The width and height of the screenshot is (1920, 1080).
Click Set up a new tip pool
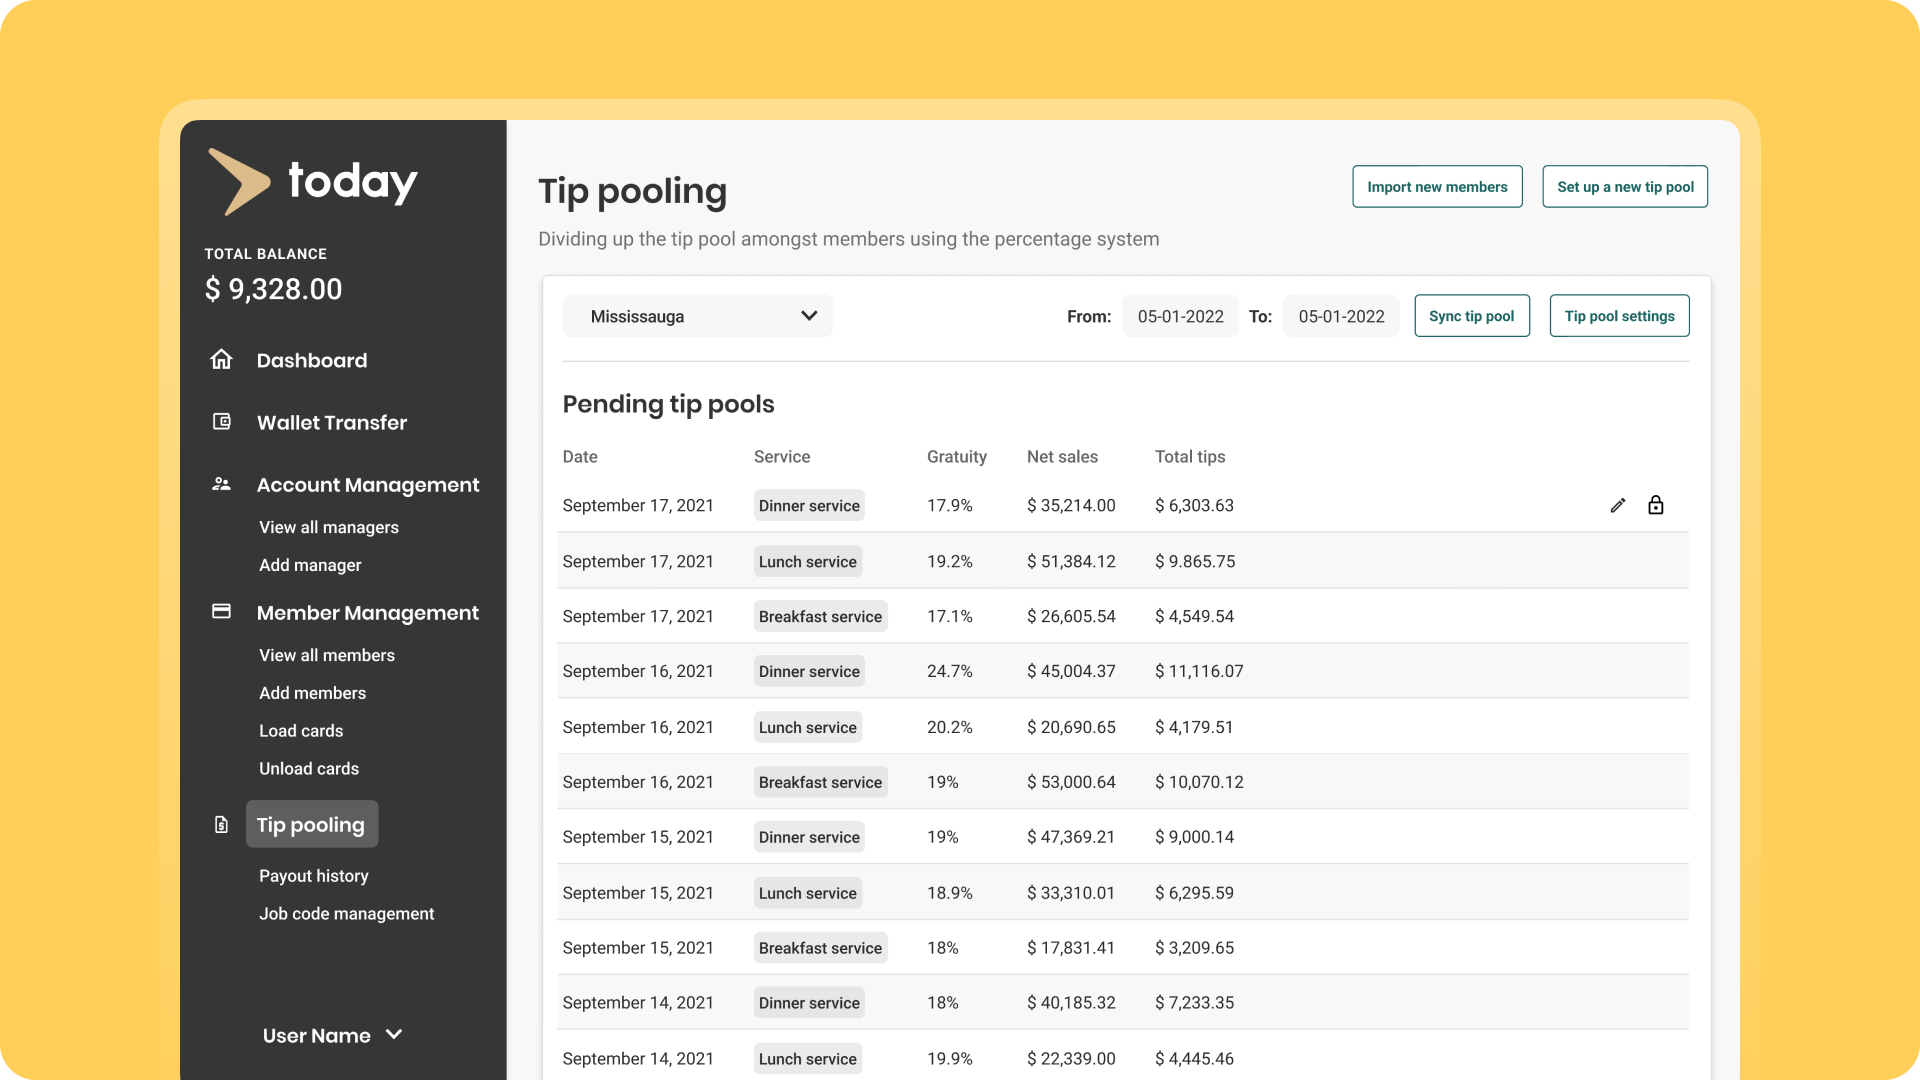(1624, 186)
